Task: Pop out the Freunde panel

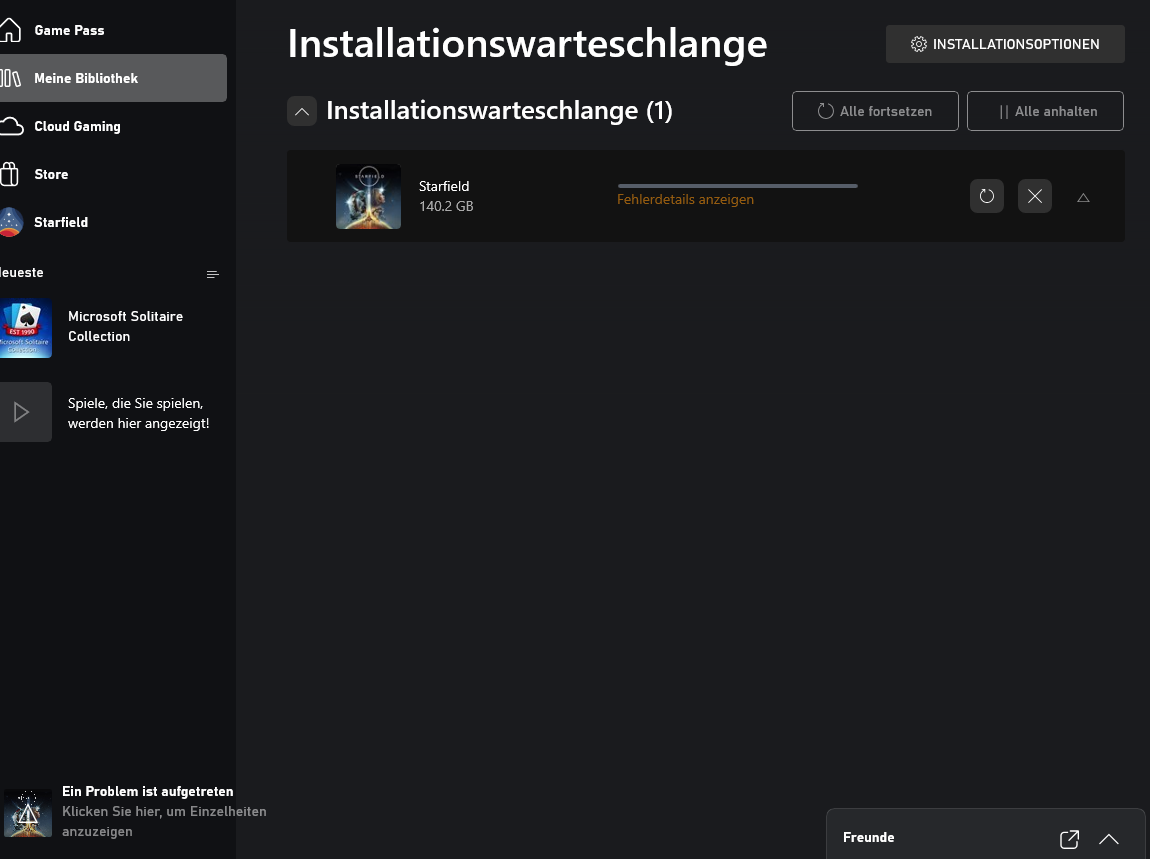Action: click(1069, 838)
